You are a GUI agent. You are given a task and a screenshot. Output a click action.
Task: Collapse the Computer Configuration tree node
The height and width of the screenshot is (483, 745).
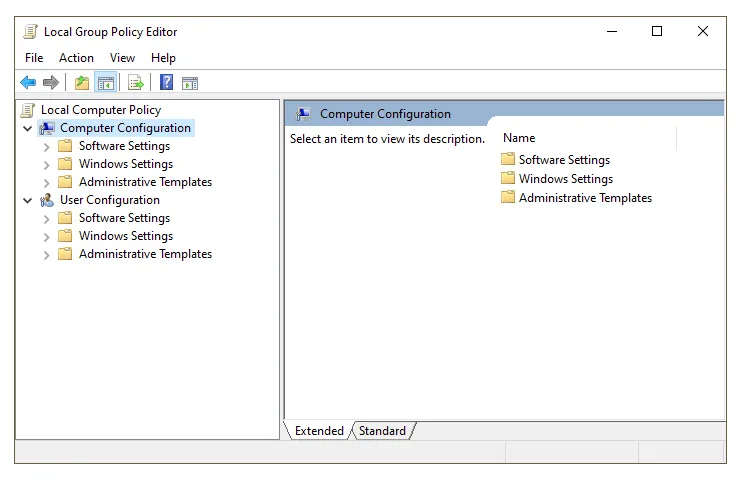tap(28, 128)
